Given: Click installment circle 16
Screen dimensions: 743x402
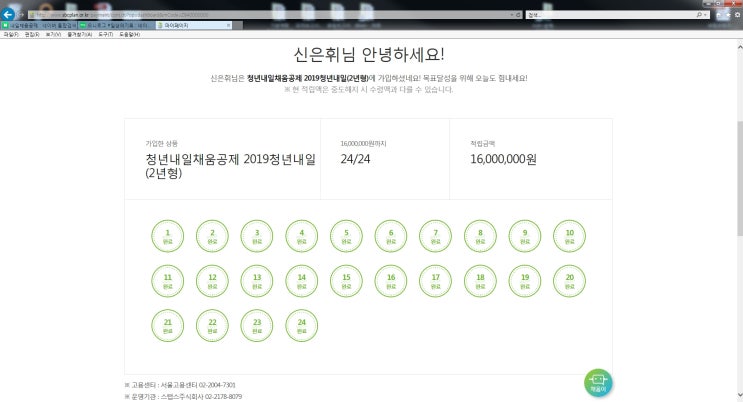Looking at the screenshot, I should [391, 281].
